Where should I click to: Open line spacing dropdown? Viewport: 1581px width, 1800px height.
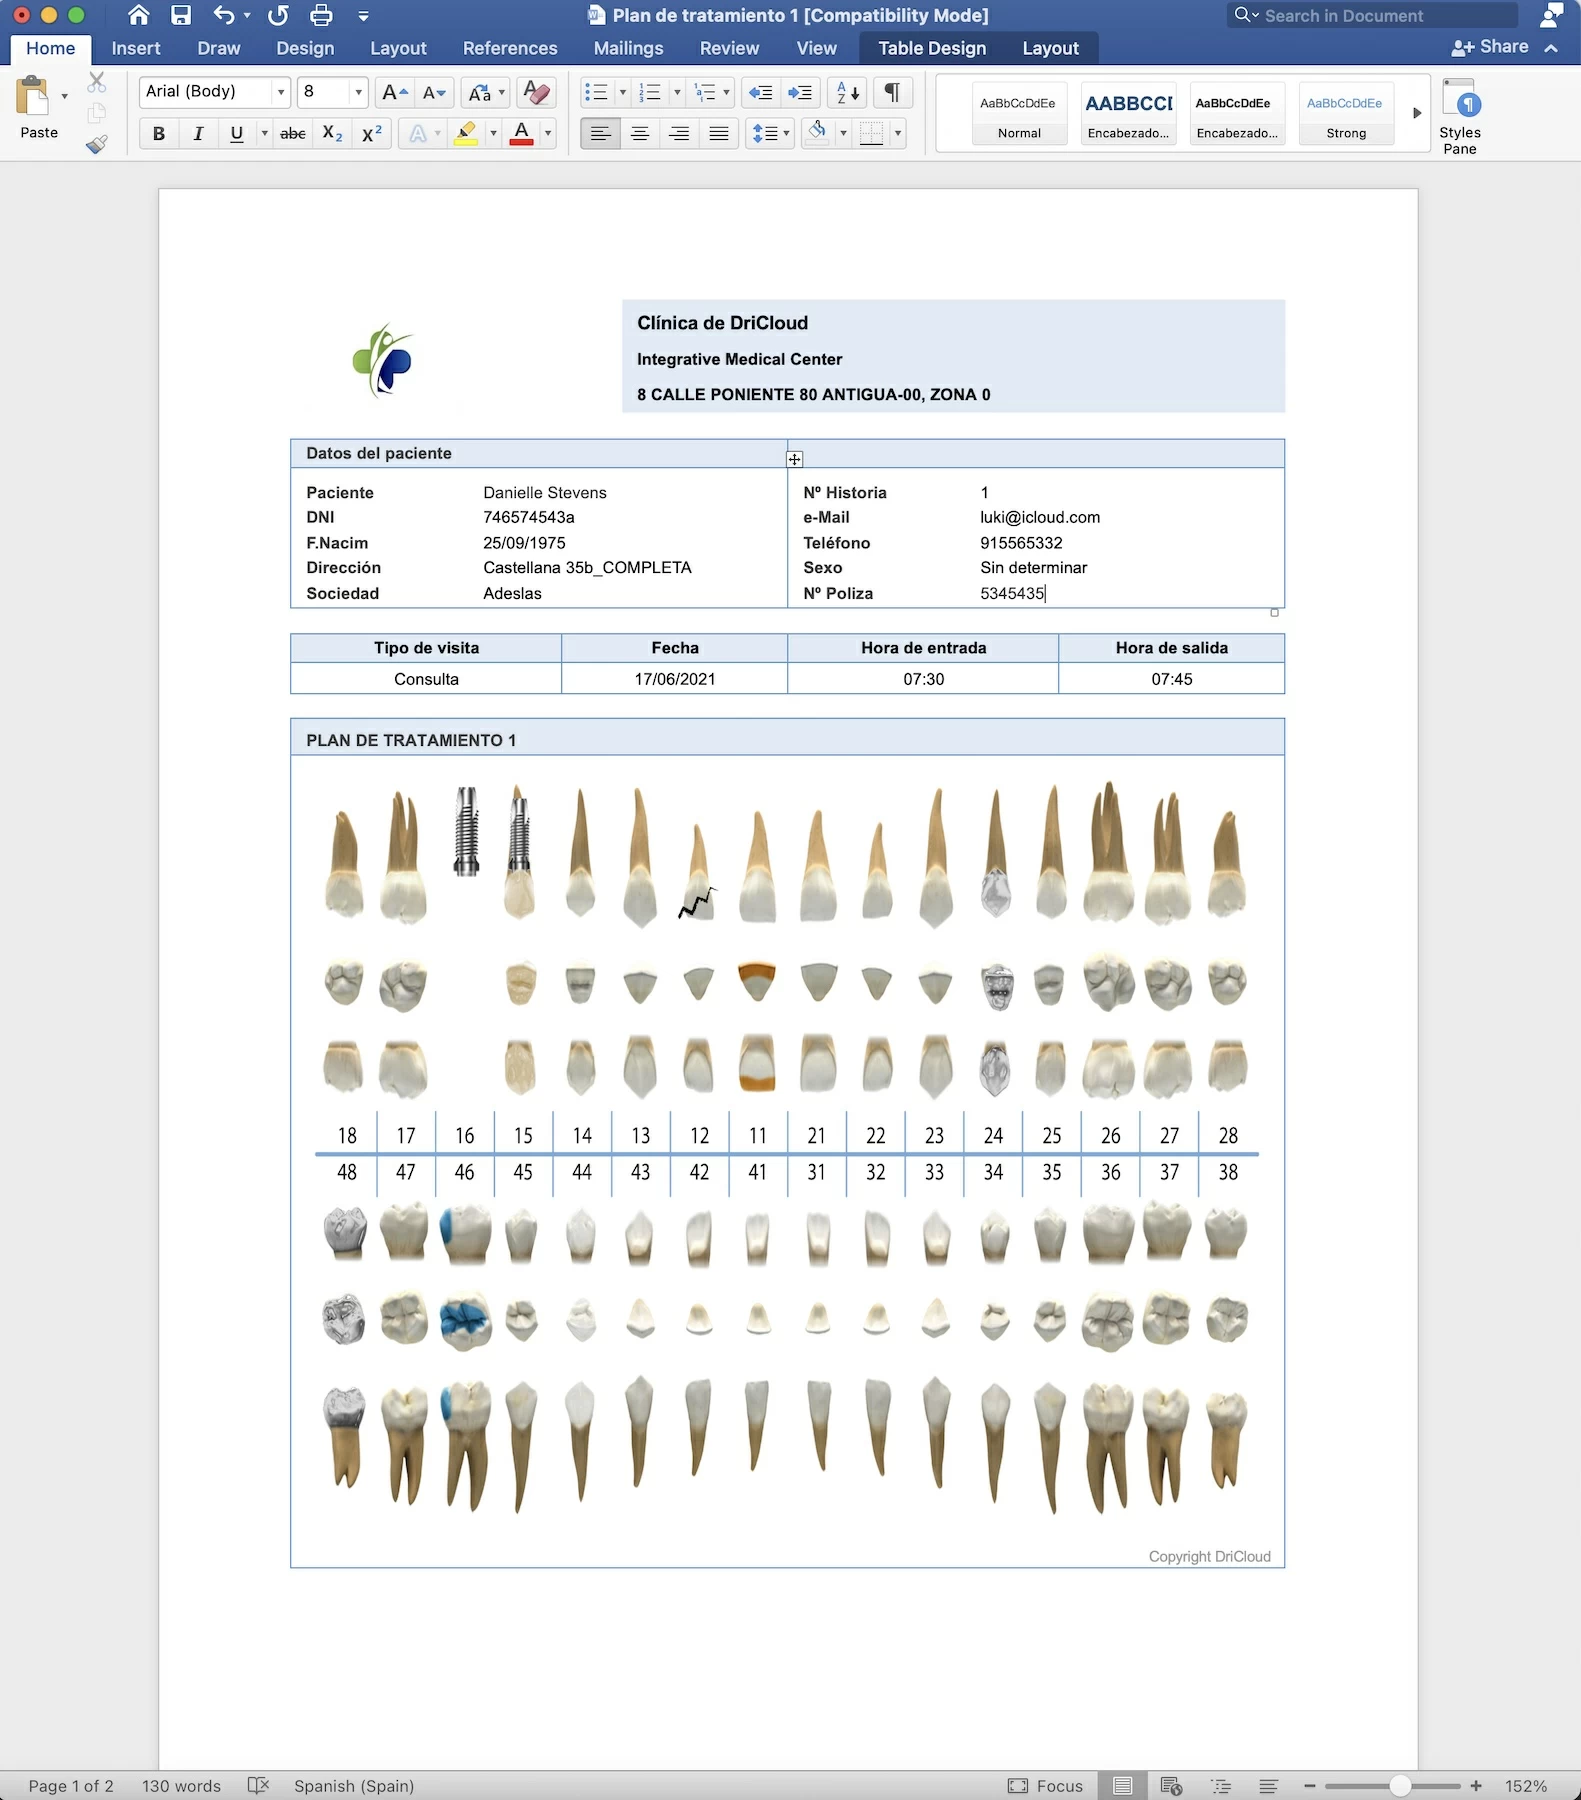(x=771, y=133)
